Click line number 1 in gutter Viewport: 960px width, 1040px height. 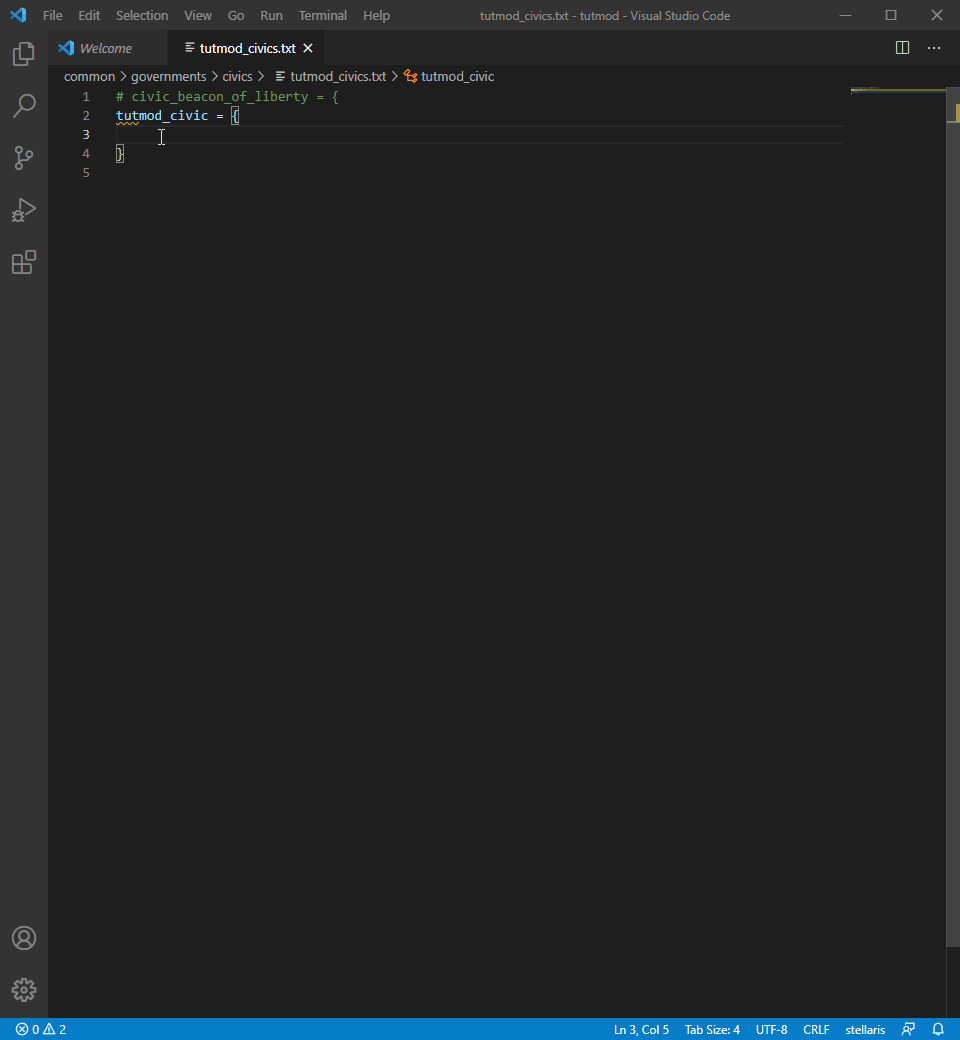point(86,97)
